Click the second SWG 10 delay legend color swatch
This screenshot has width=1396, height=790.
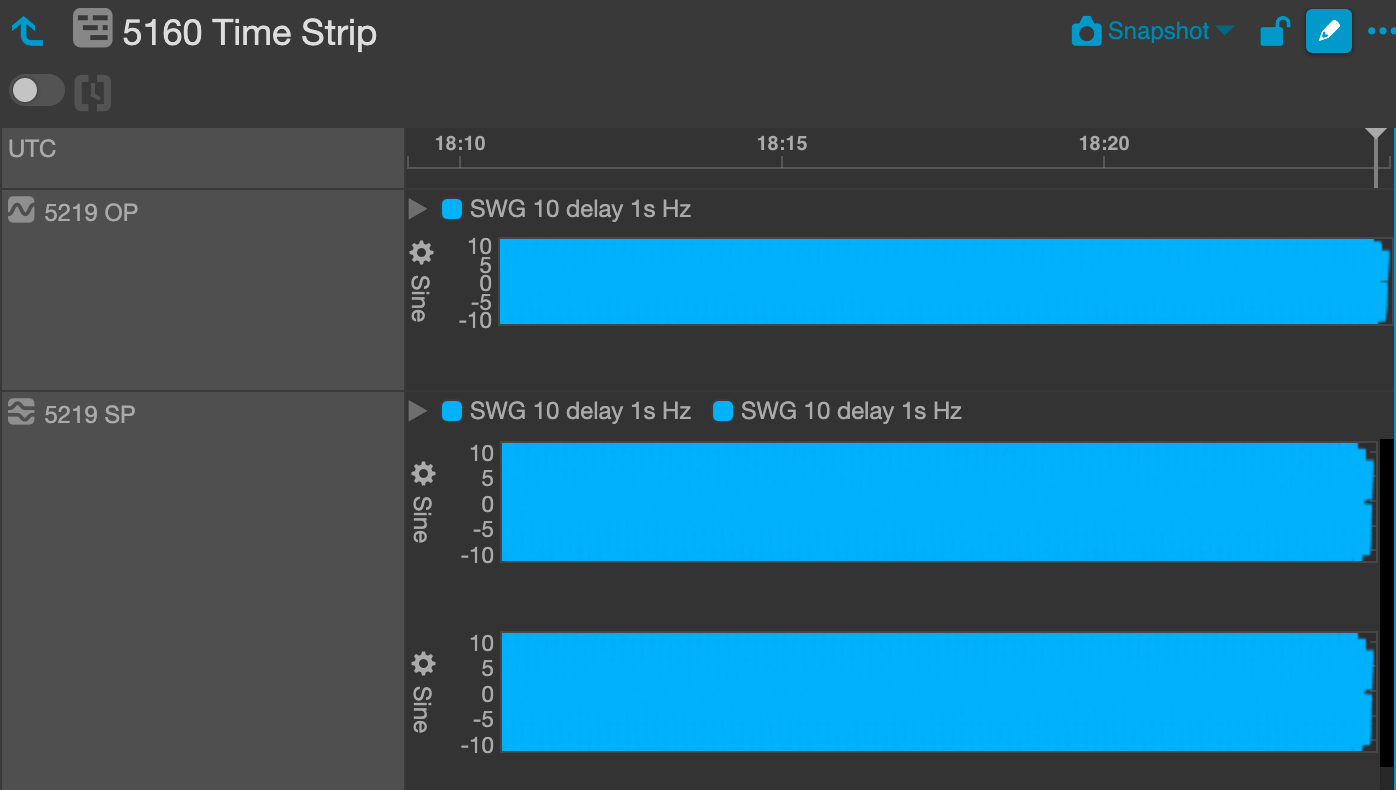click(723, 410)
